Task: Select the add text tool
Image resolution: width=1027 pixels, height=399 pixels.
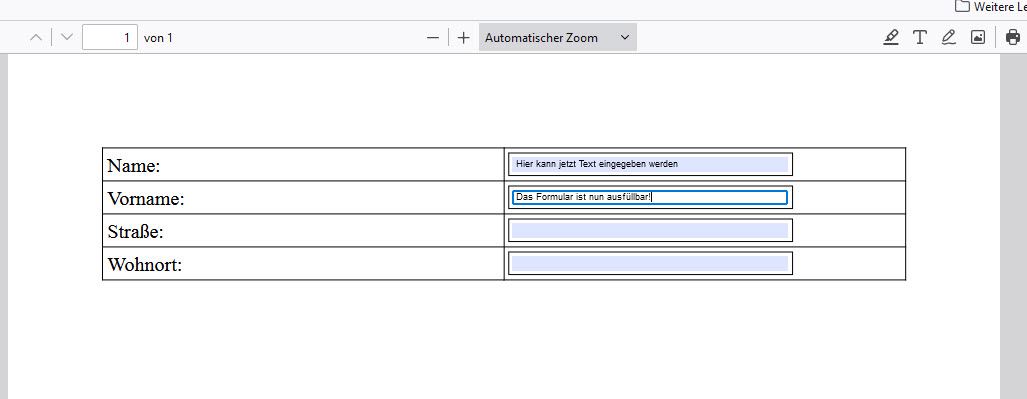Action: [920, 37]
